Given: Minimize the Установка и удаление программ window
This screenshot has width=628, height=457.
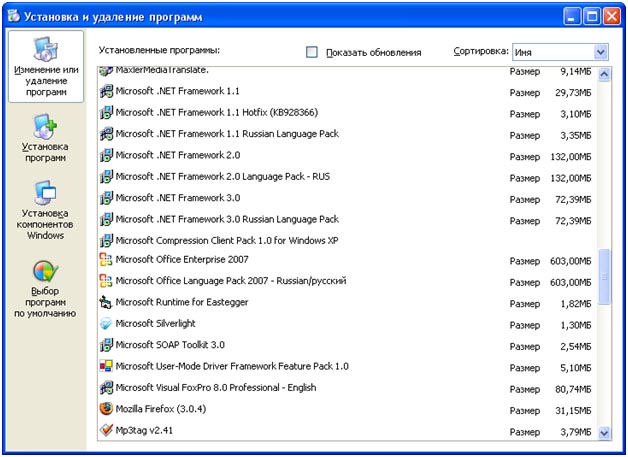Looking at the screenshot, I should (572, 16).
